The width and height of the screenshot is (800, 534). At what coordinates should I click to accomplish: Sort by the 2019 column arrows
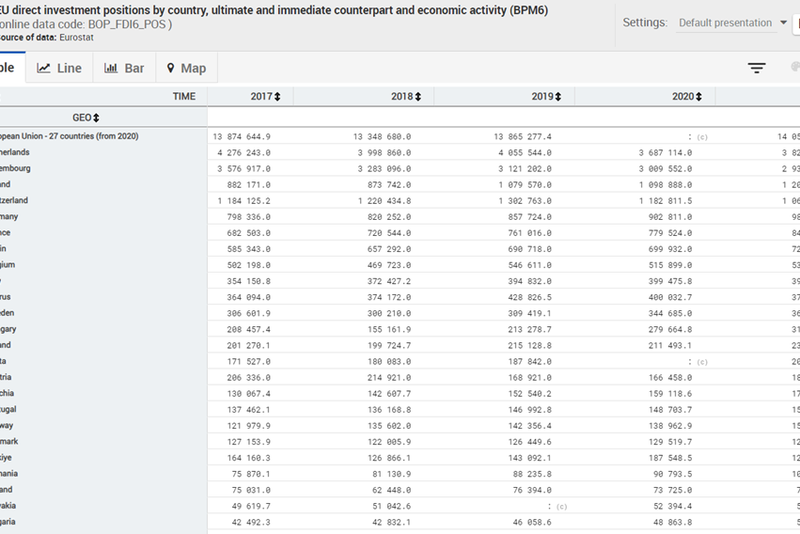[x=558, y=97]
